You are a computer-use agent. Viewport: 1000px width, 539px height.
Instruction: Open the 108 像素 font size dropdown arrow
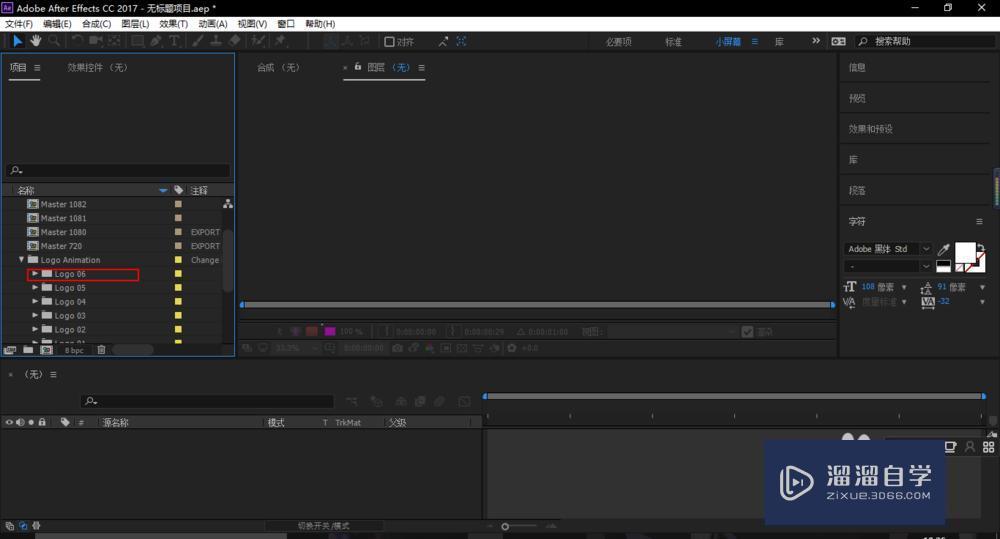[904, 288]
